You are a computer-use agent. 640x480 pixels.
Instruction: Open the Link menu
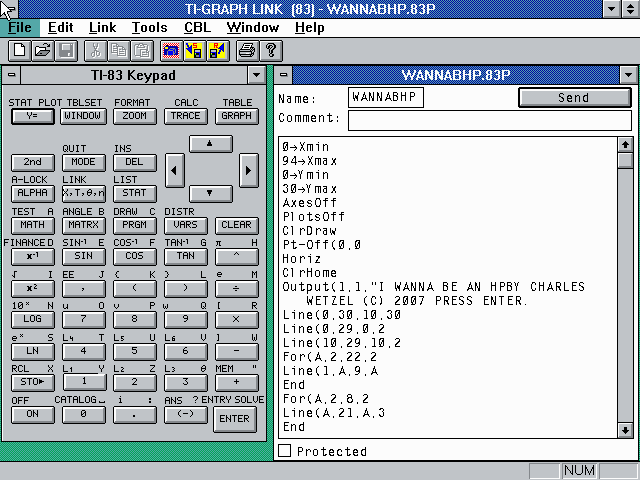[x=101, y=28]
